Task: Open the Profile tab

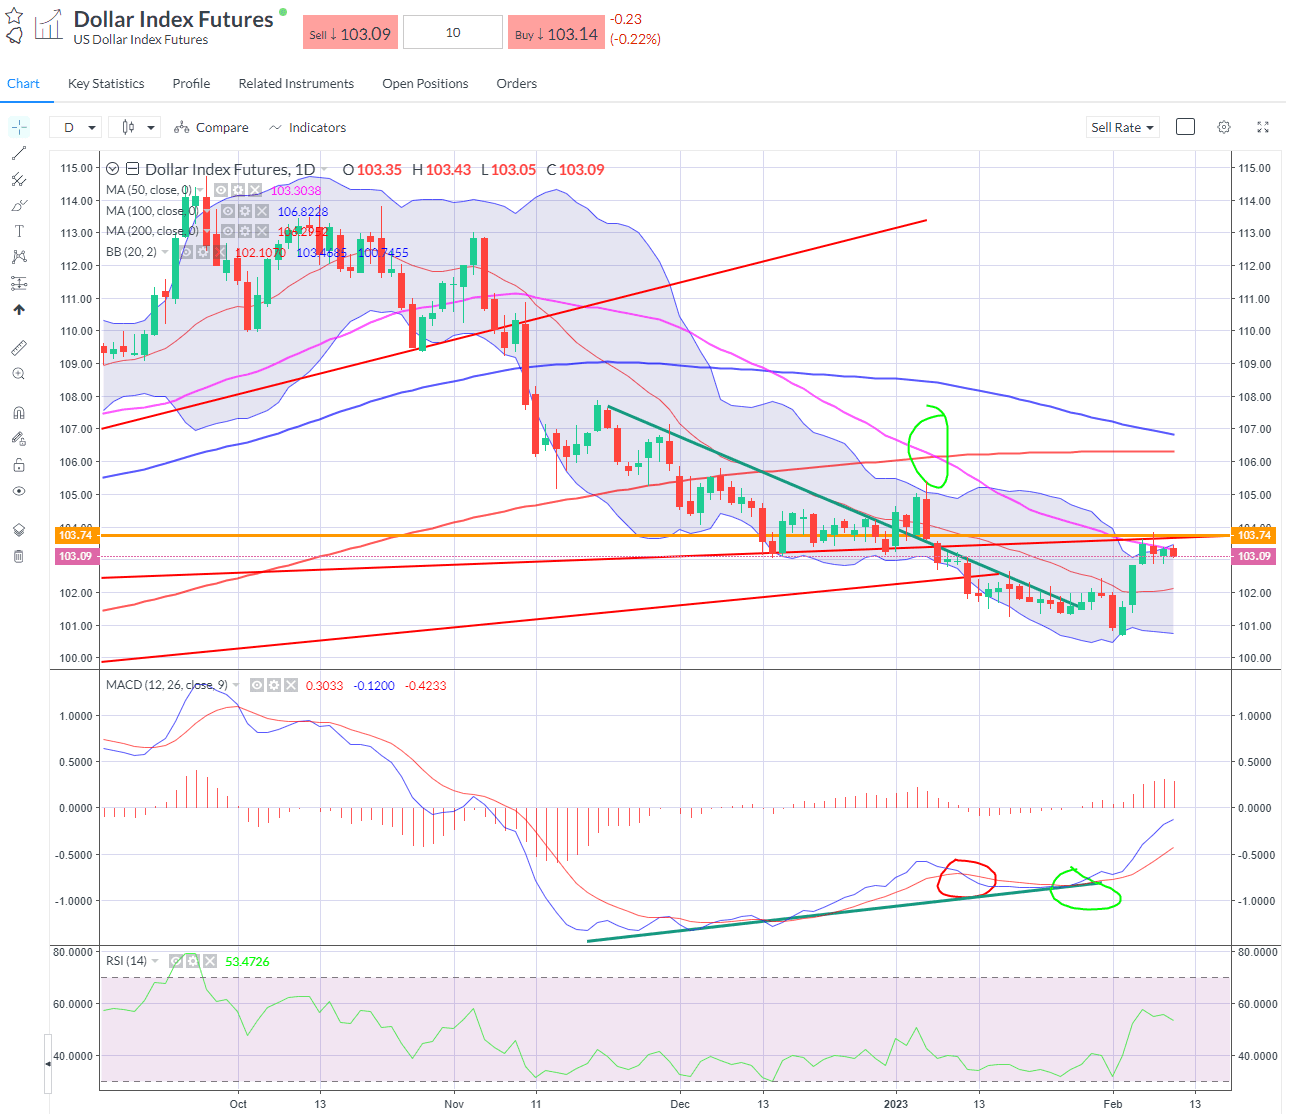Action: [191, 83]
